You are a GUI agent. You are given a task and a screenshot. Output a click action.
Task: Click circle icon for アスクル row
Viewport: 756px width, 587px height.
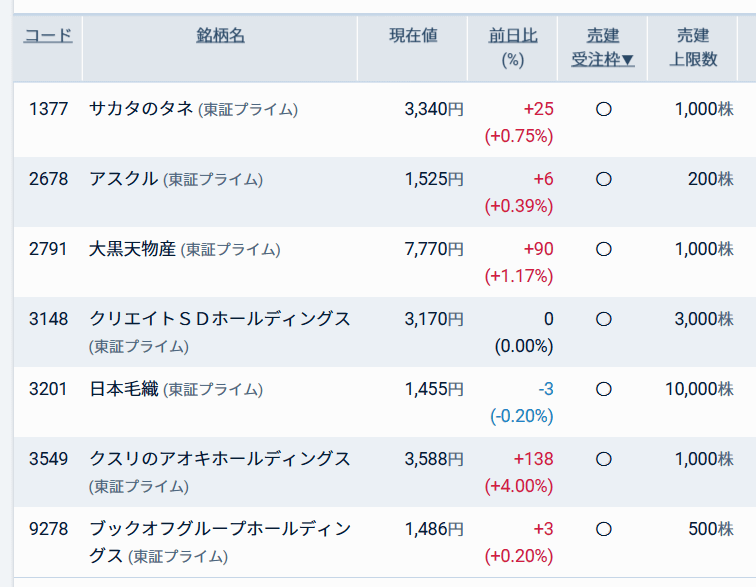604,179
